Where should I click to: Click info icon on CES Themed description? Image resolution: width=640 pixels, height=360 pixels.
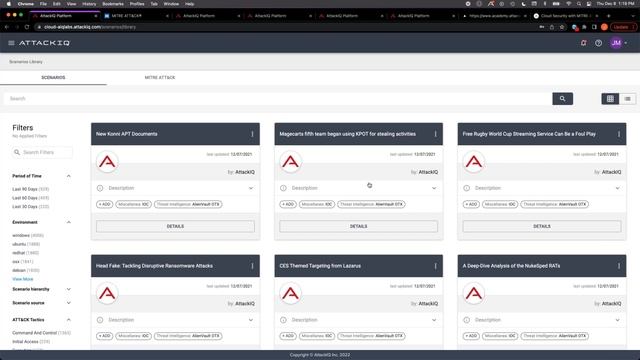pos(283,320)
